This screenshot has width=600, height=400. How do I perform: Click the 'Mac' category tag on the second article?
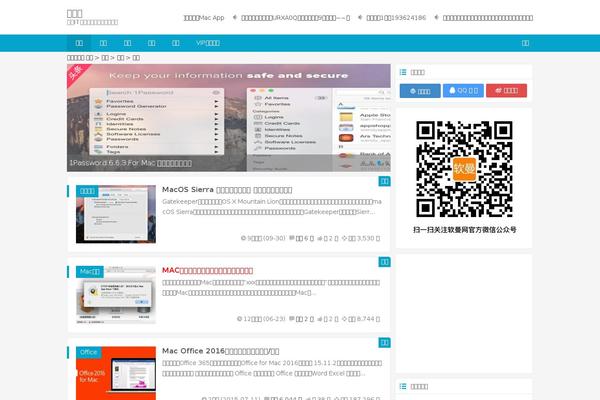click(x=90, y=271)
